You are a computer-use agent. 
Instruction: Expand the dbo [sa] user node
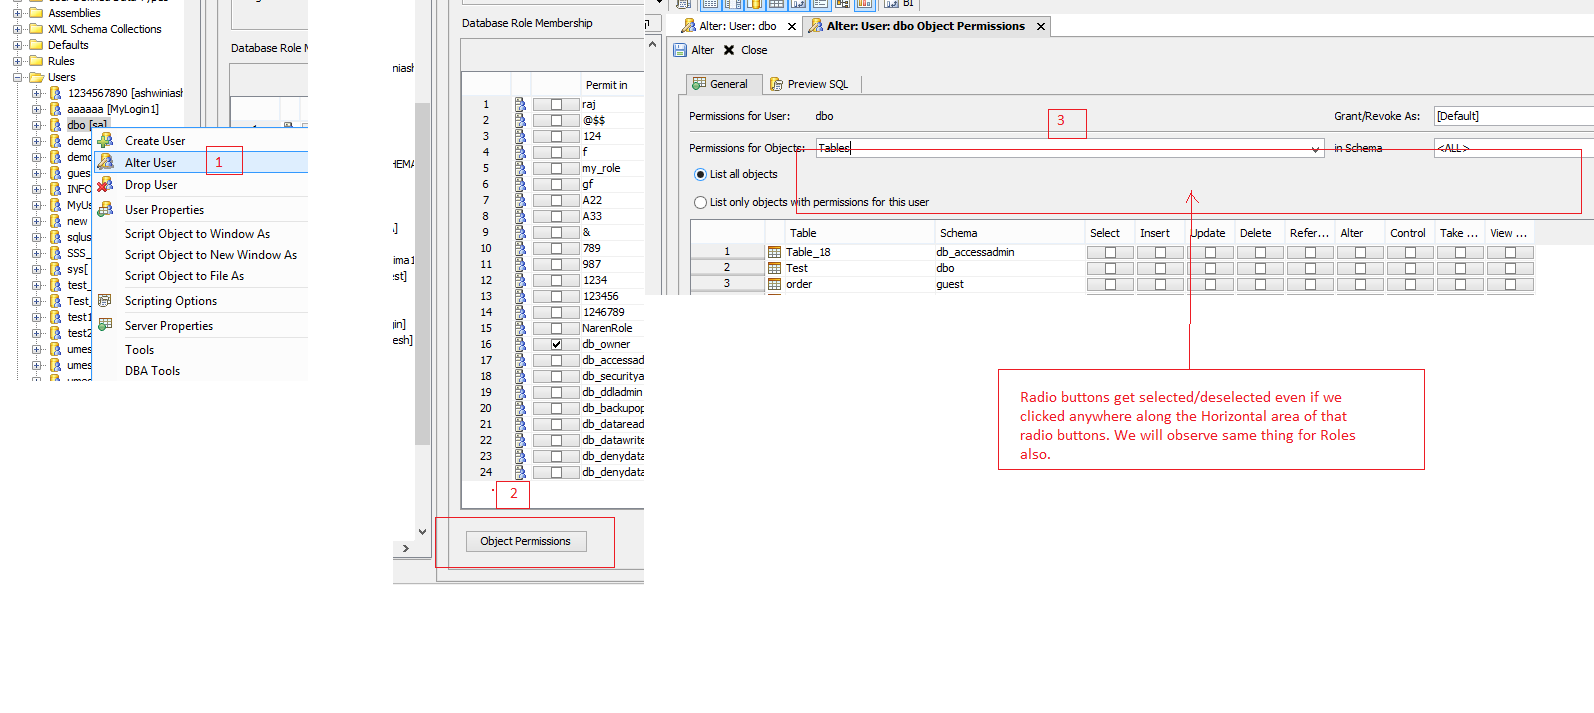(x=37, y=125)
